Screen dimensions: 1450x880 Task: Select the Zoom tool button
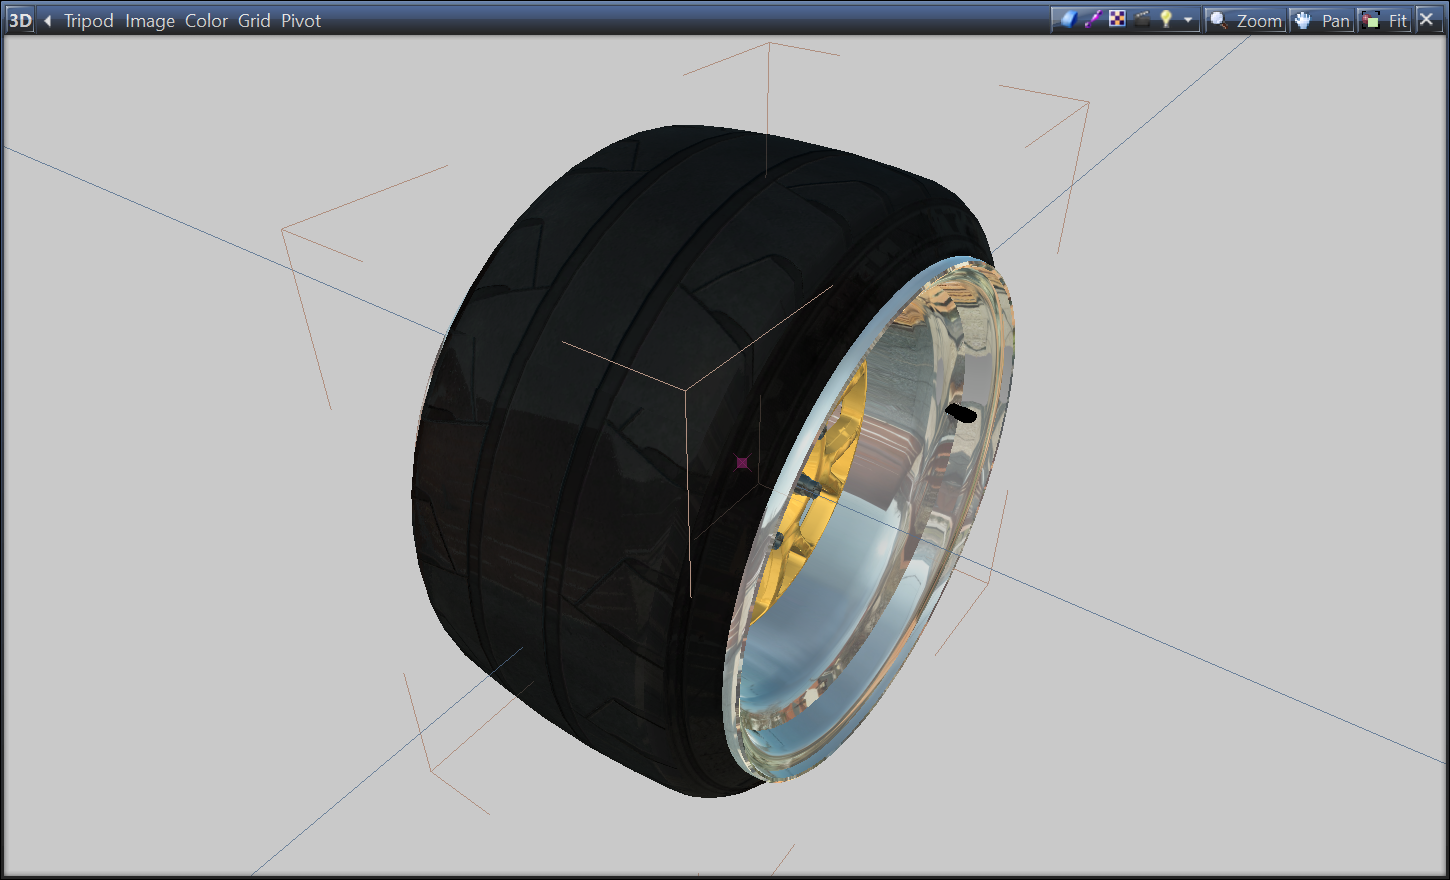coord(1245,20)
